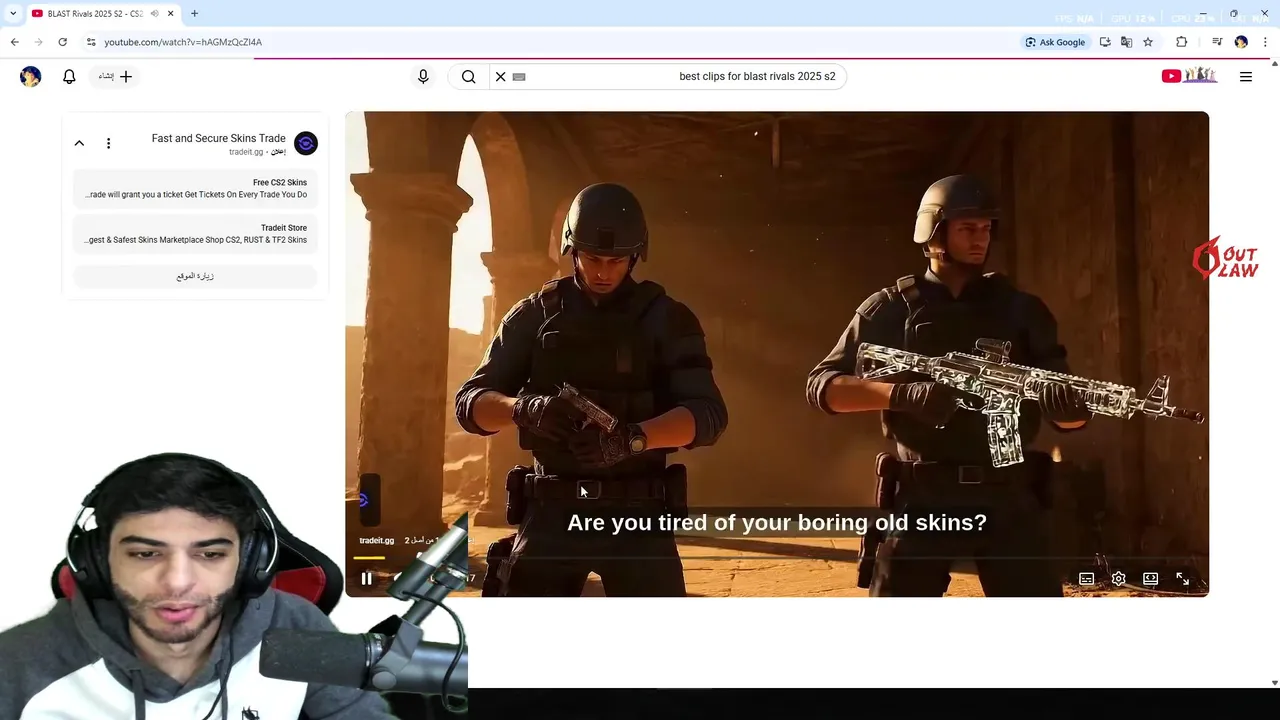Toggle subtitles/closed captions in the player
The image size is (1280, 720).
coord(1086,579)
